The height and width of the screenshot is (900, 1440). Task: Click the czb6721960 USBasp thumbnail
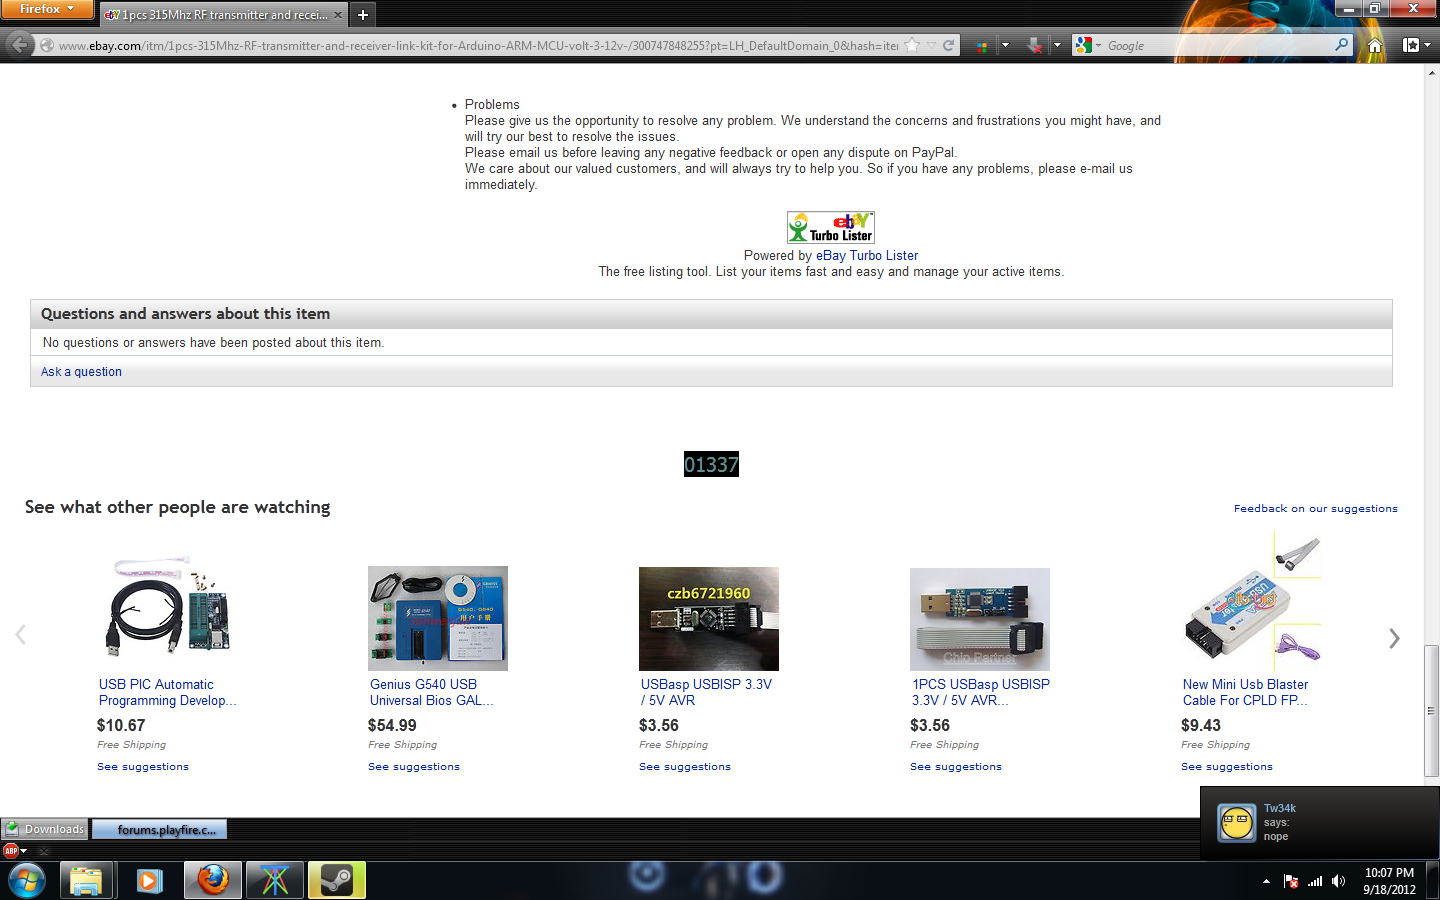coord(709,619)
